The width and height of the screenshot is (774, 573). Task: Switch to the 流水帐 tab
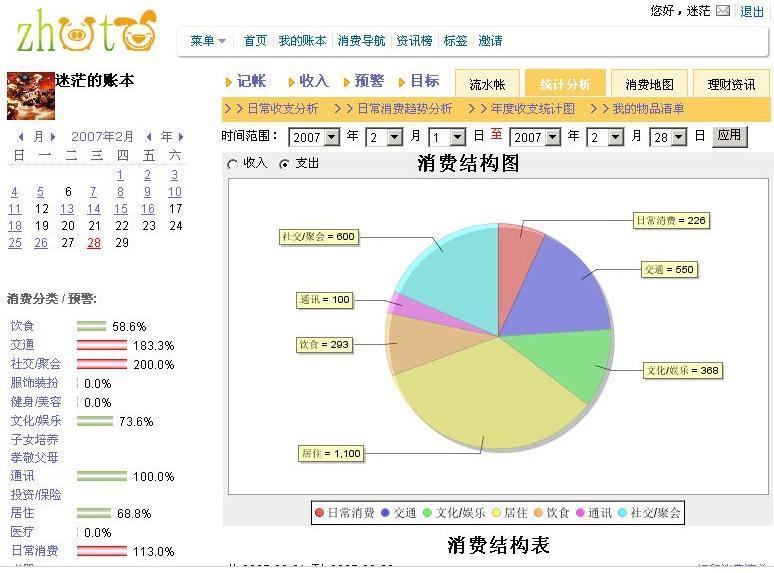coord(487,85)
